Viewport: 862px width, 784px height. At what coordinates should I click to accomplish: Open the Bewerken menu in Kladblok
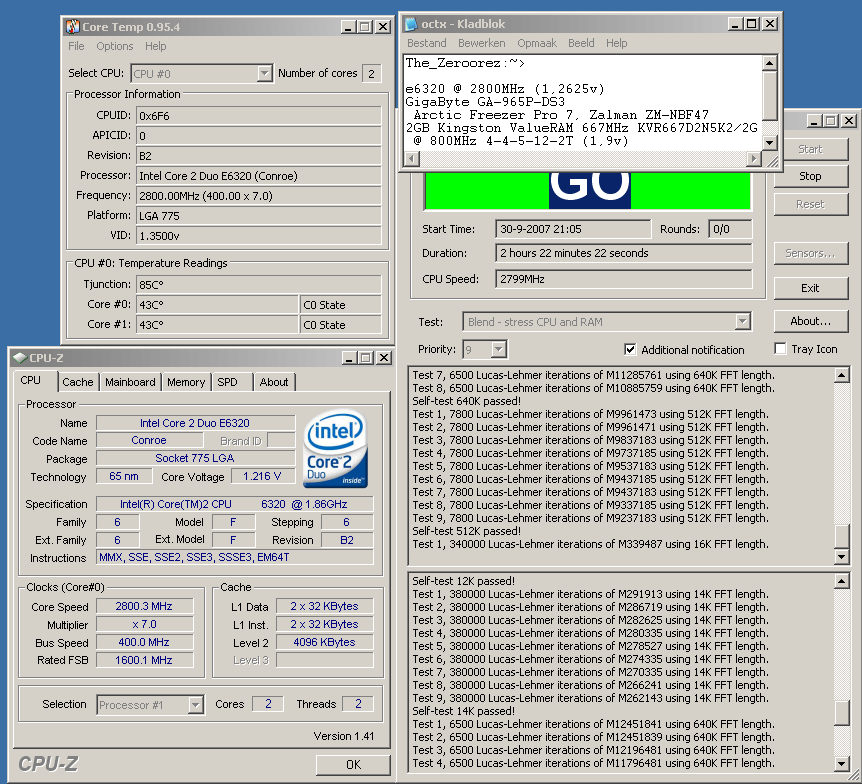pyautogui.click(x=482, y=43)
